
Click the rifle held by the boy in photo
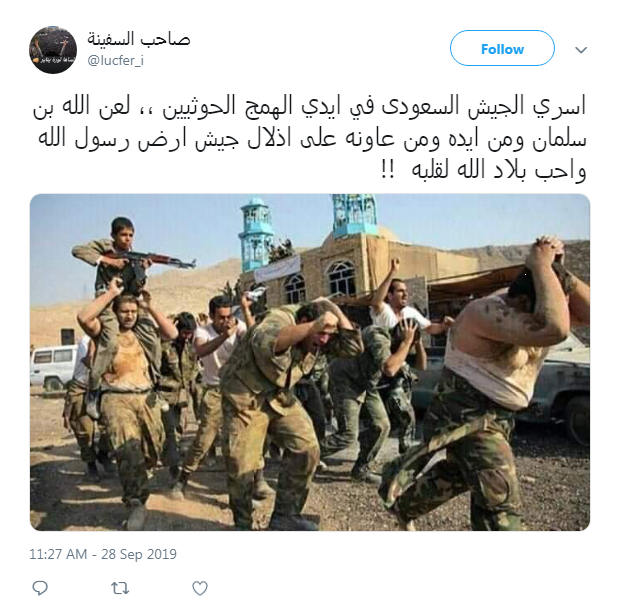pyautogui.click(x=150, y=259)
